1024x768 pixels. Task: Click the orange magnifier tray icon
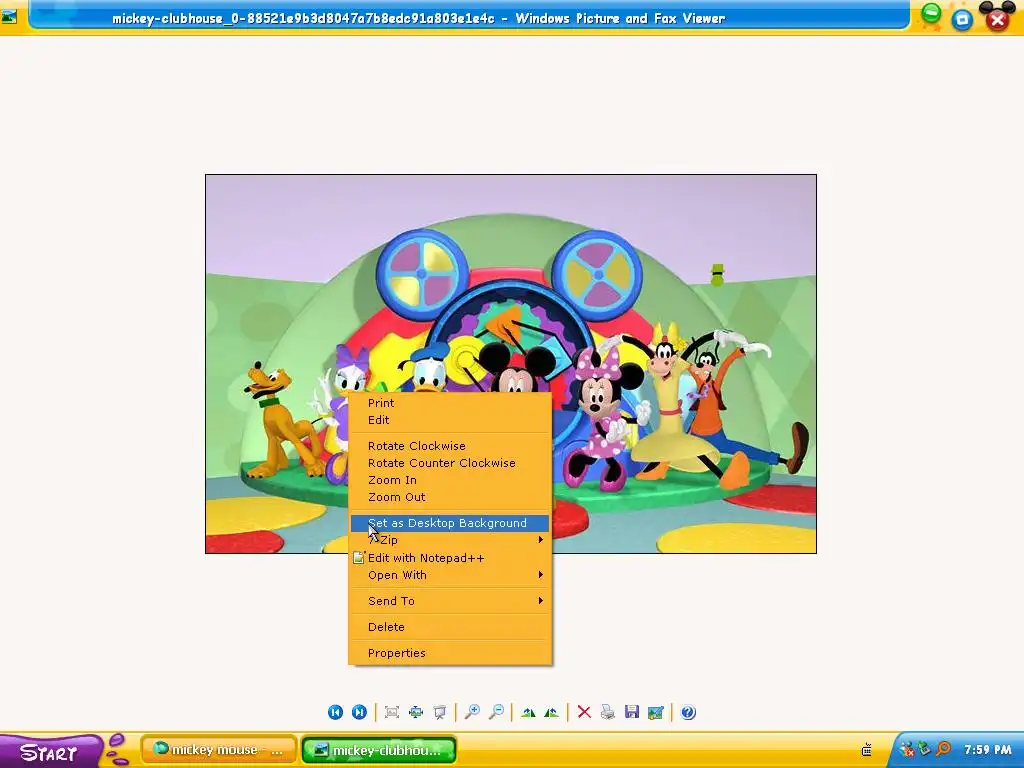click(x=943, y=749)
